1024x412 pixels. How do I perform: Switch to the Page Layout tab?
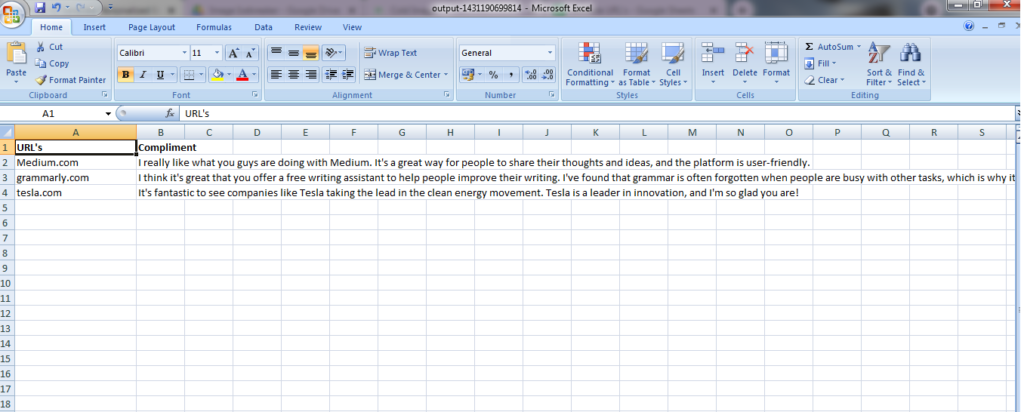152,27
